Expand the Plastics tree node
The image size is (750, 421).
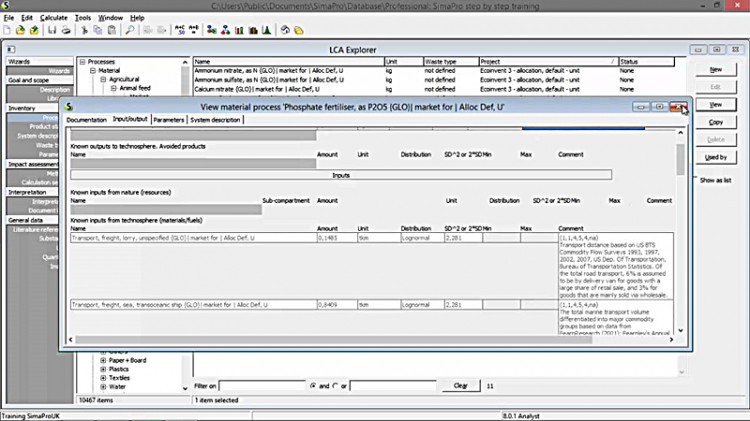point(103,369)
